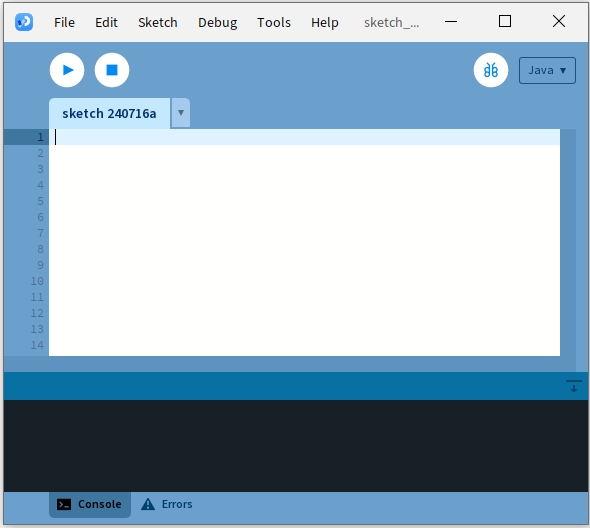
Task: Minimize the Processing window
Action: coord(451,22)
